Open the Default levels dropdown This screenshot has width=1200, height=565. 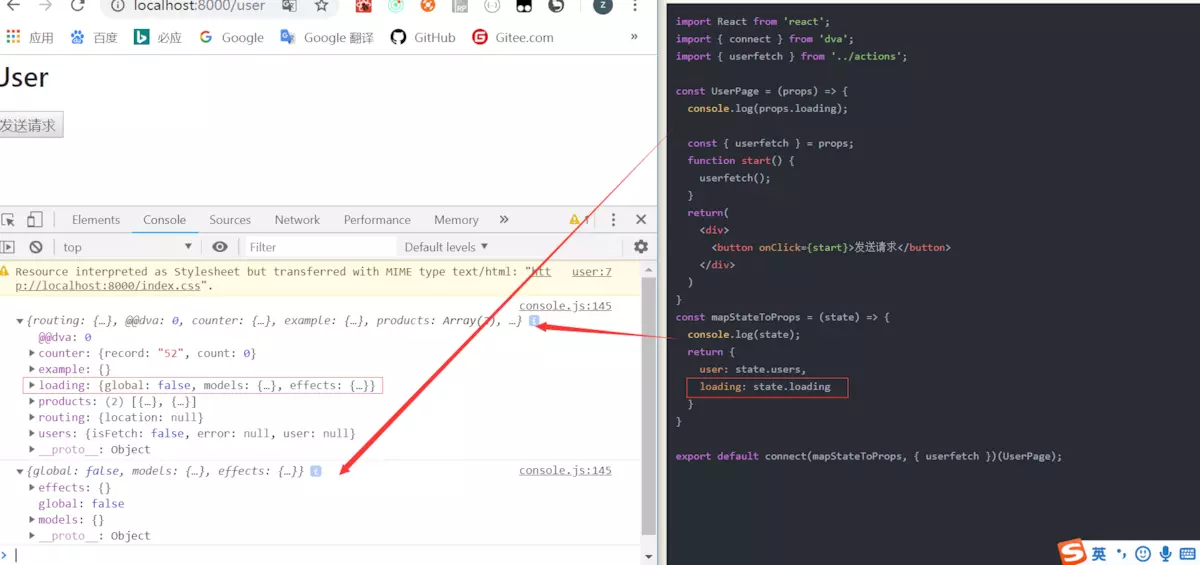(x=446, y=247)
